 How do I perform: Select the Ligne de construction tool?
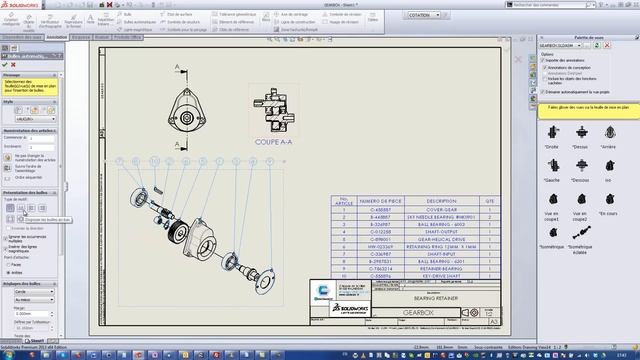click(295, 22)
